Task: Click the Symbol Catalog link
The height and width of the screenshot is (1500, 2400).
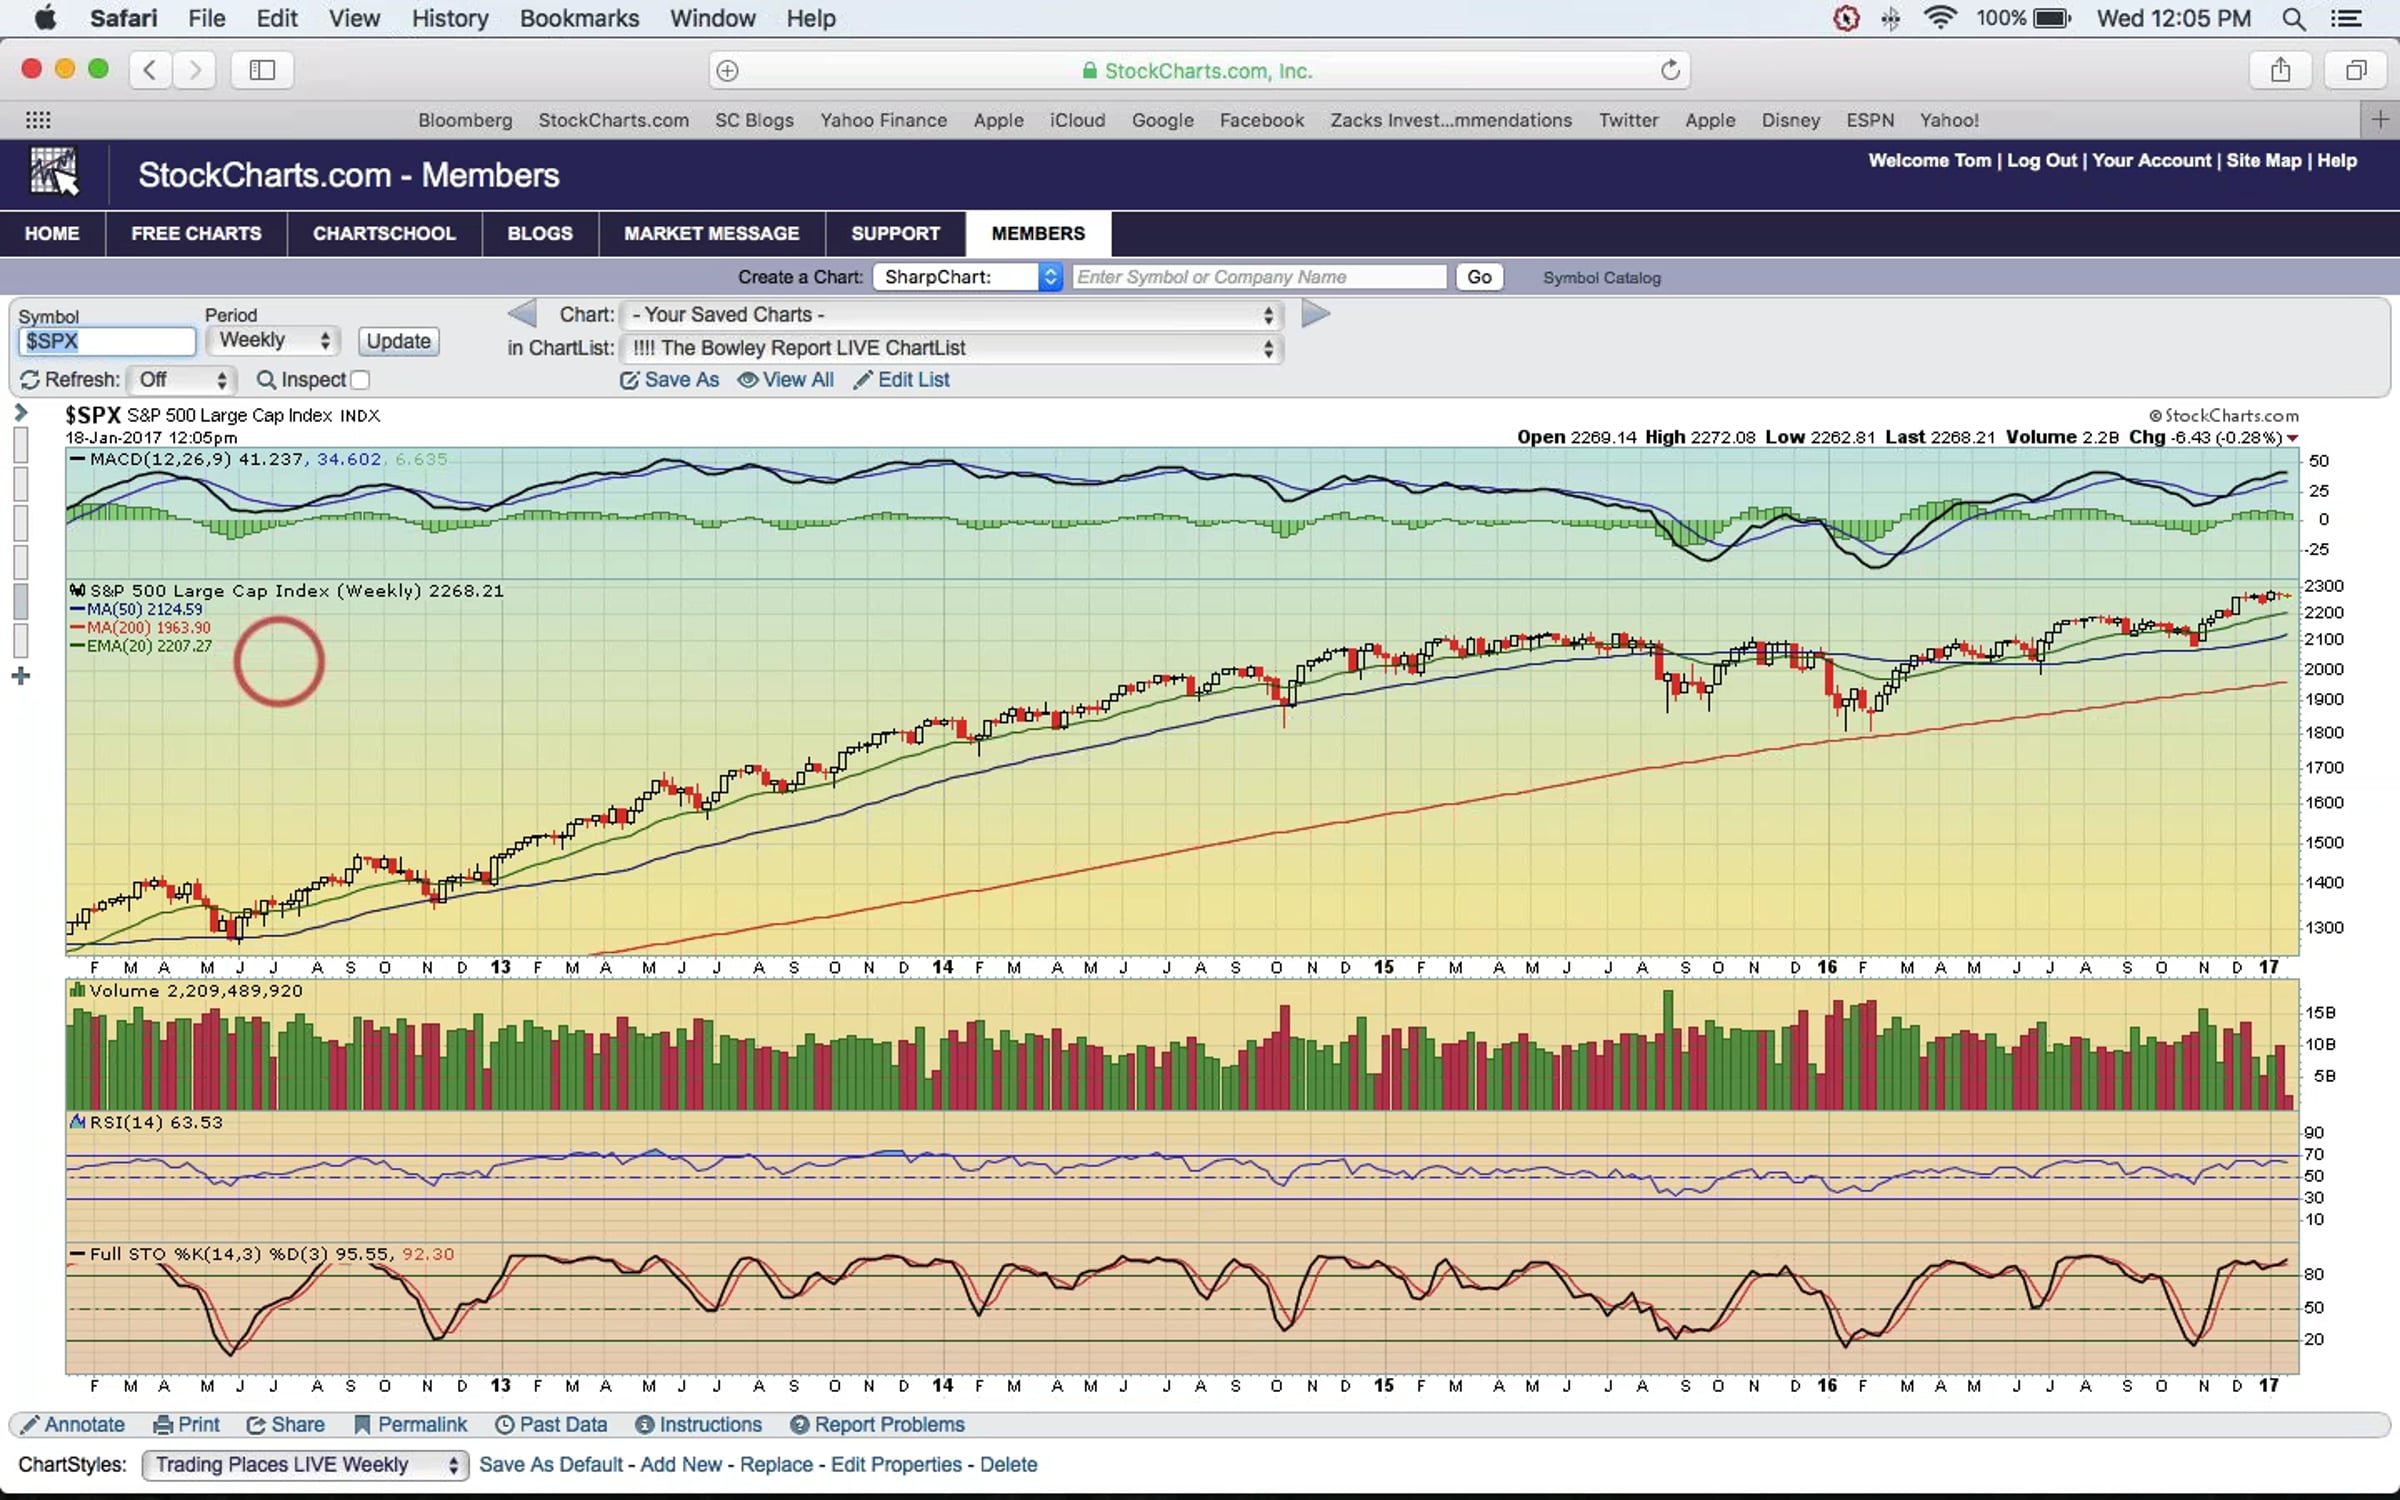Action: click(x=1601, y=278)
